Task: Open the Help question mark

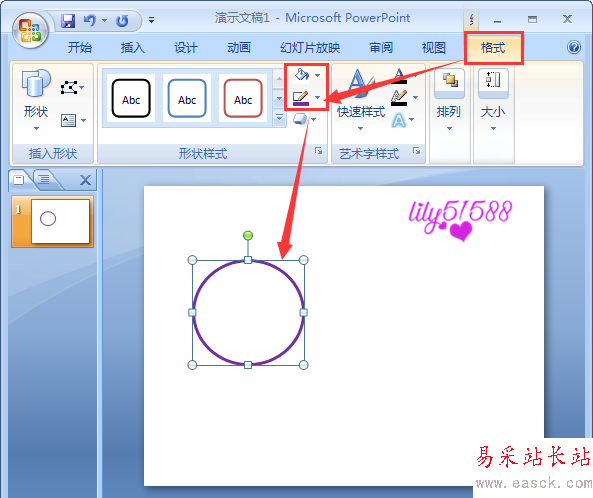Action: click(574, 47)
